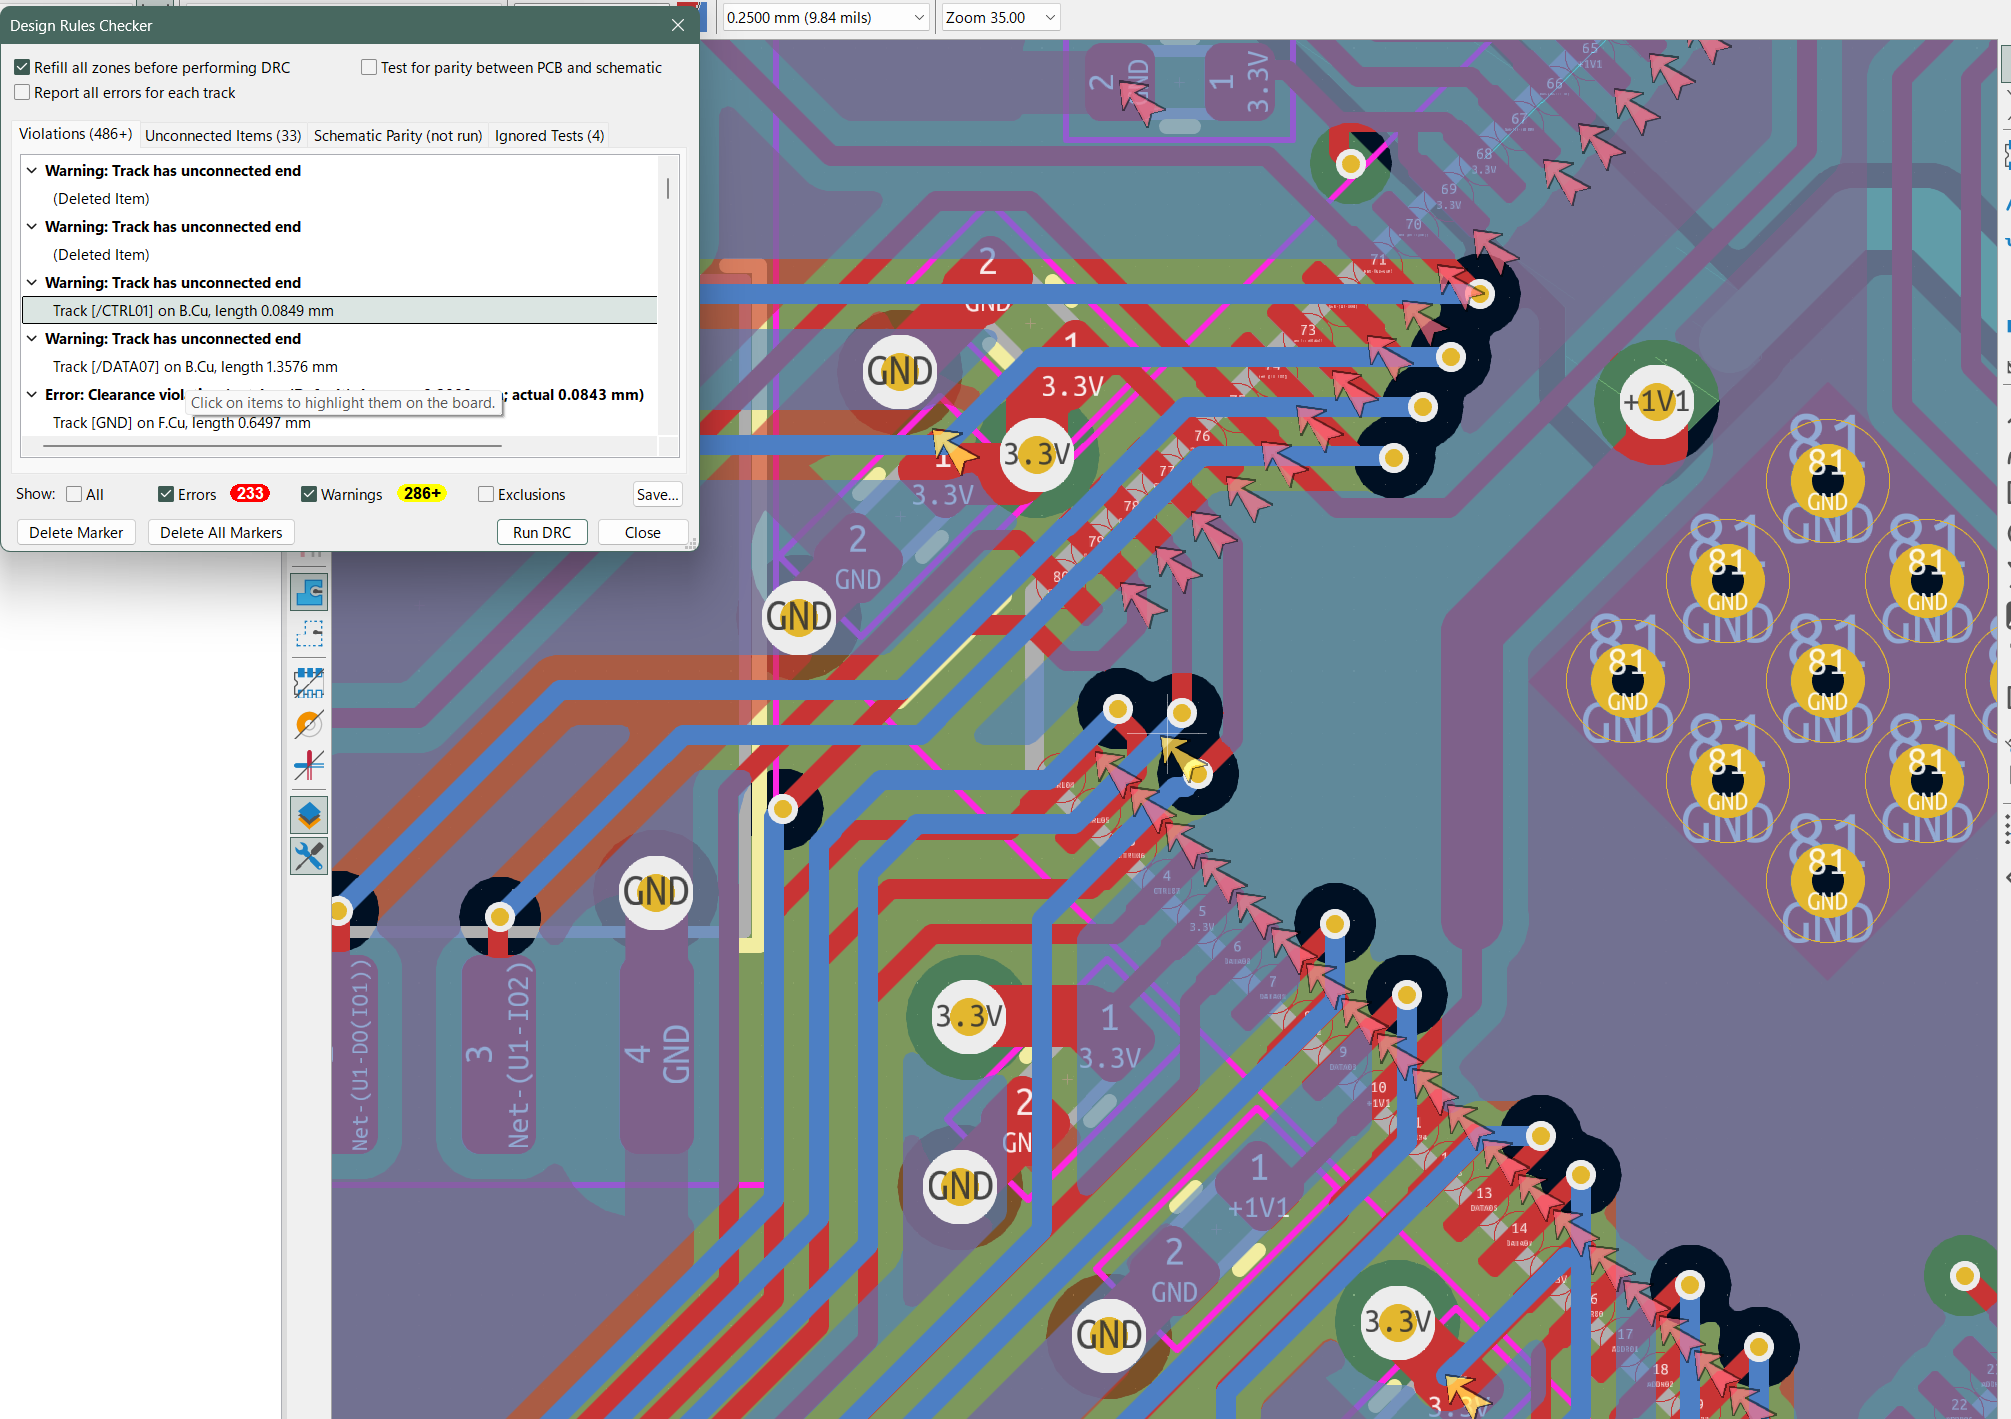Viewport: 2011px width, 1419px height.
Task: Switch to Unconnected Items (33) tab
Action: pyautogui.click(x=223, y=135)
